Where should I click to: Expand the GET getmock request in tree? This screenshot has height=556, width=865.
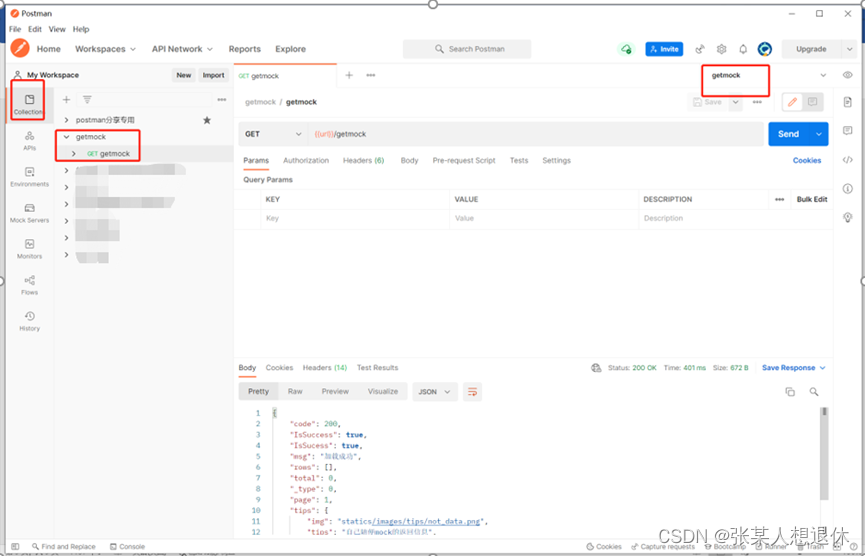pyautogui.click(x=74, y=153)
